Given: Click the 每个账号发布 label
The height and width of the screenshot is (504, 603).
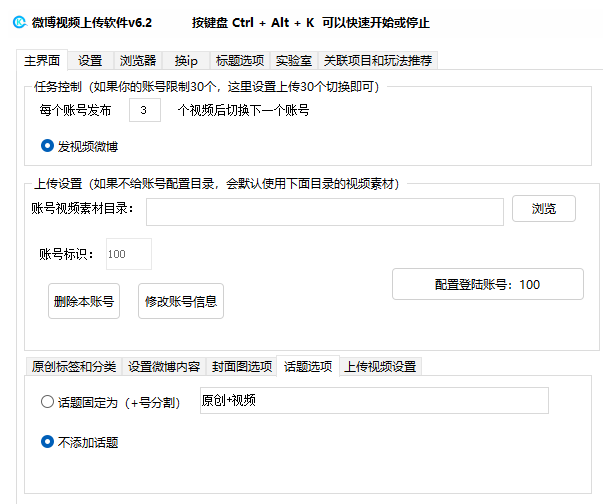Looking at the screenshot, I should coord(75,110).
